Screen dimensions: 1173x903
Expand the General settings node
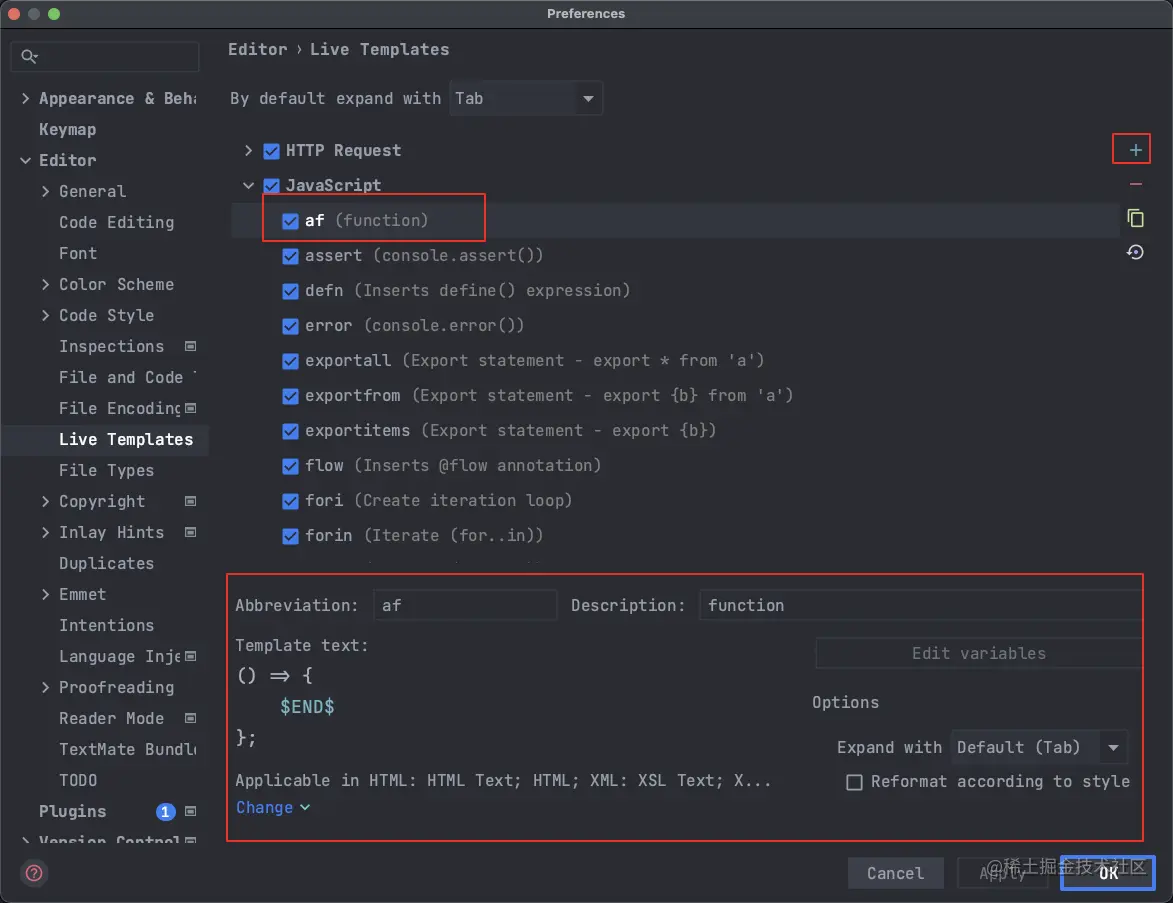[x=46, y=192]
